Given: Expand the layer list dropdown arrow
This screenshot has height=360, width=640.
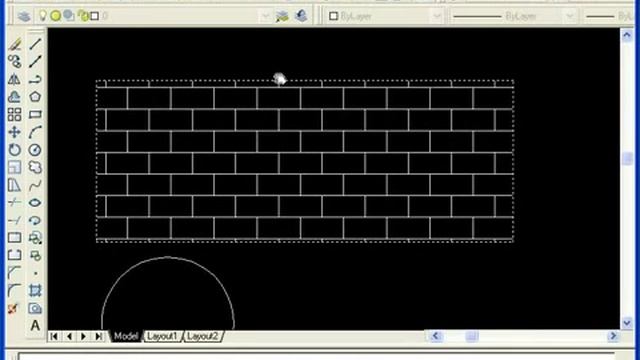Looking at the screenshot, I should pos(265,16).
